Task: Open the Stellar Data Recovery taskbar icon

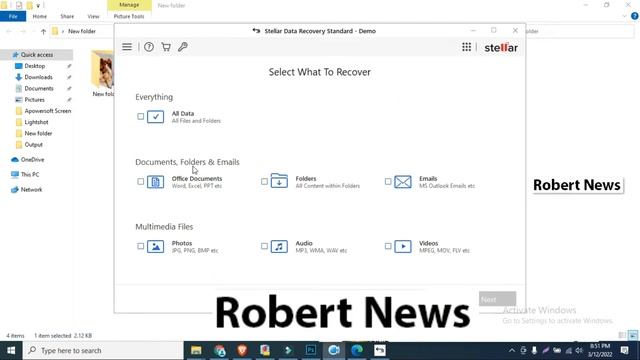Action: coord(380,351)
